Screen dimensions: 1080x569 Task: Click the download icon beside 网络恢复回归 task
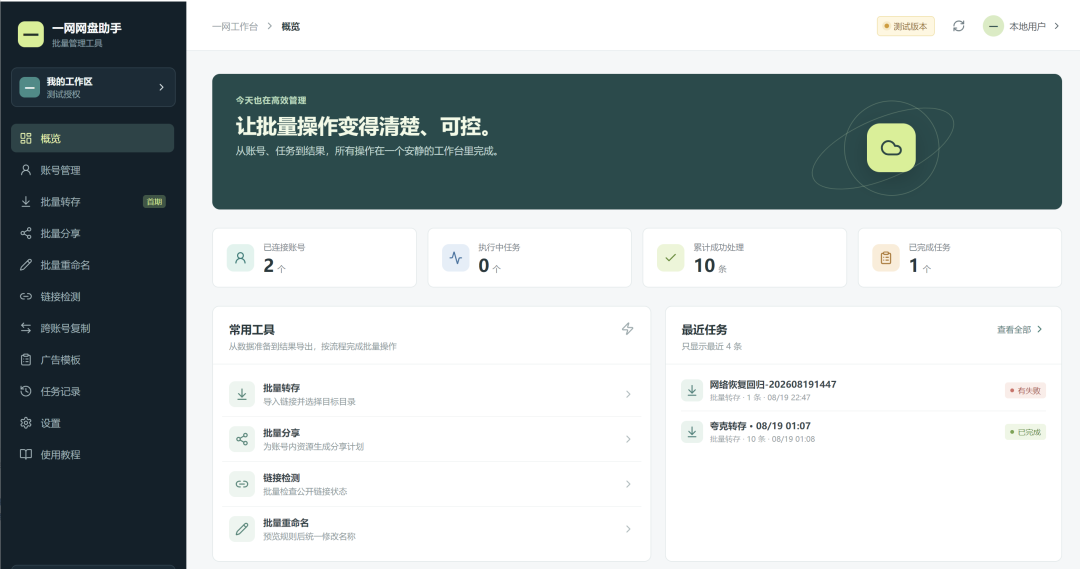(x=692, y=391)
